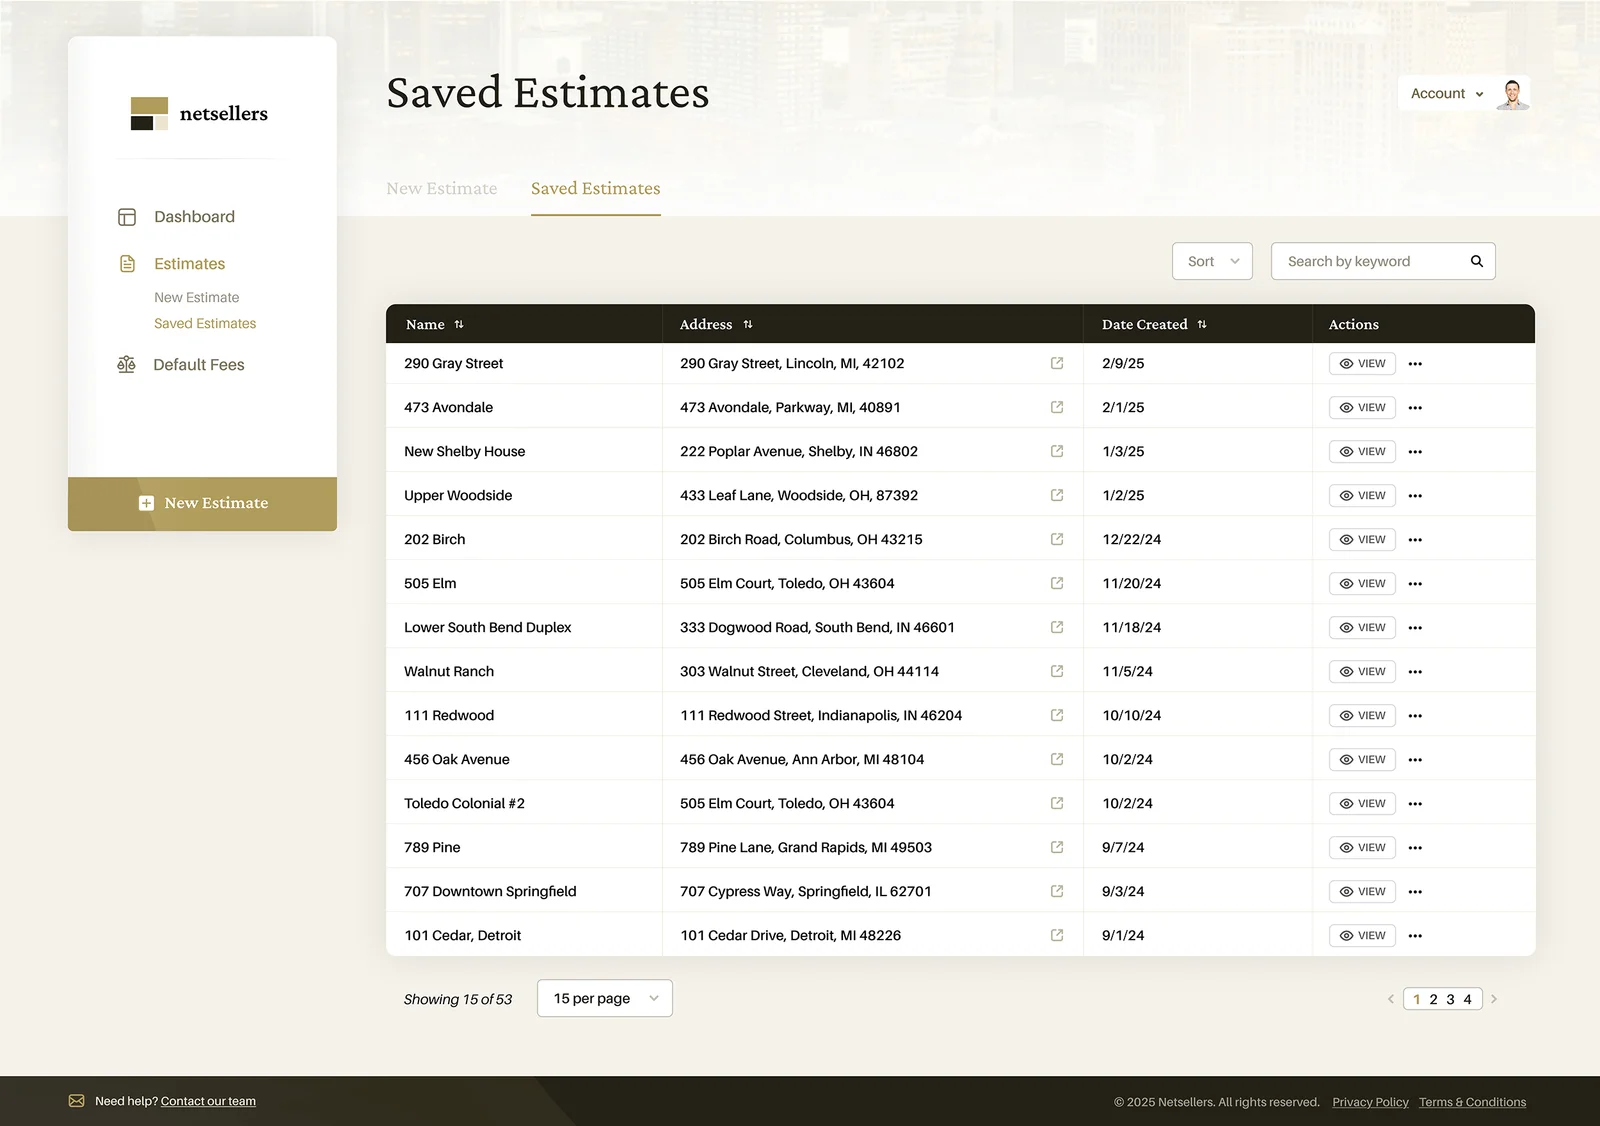Image resolution: width=1600 pixels, height=1126 pixels.
Task: Open external link for Walnut Ranch address
Action: coord(1057,671)
